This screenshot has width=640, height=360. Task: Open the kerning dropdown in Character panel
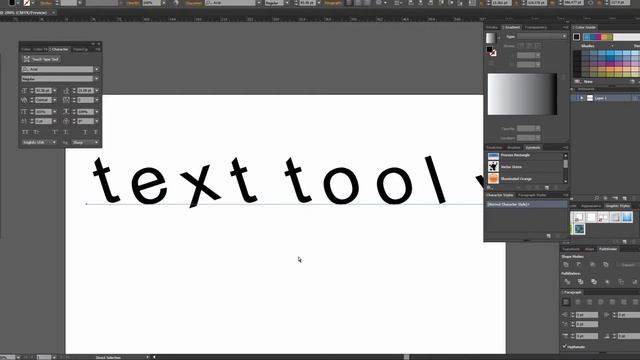coord(55,100)
